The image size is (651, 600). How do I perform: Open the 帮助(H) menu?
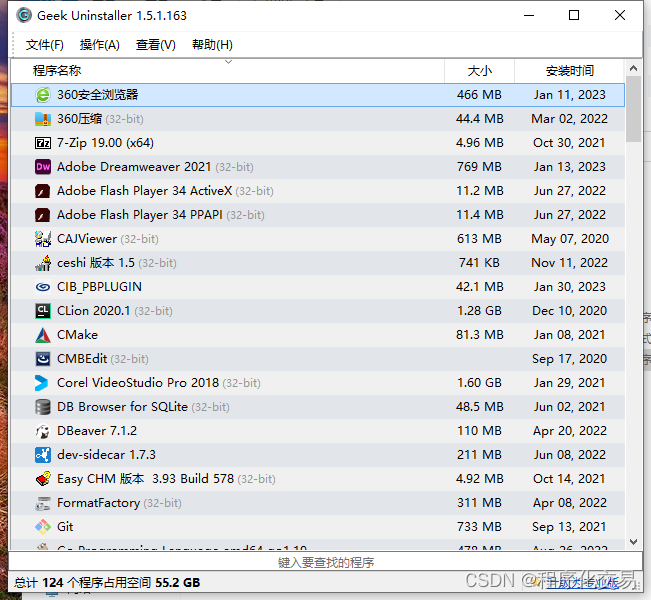click(x=212, y=45)
